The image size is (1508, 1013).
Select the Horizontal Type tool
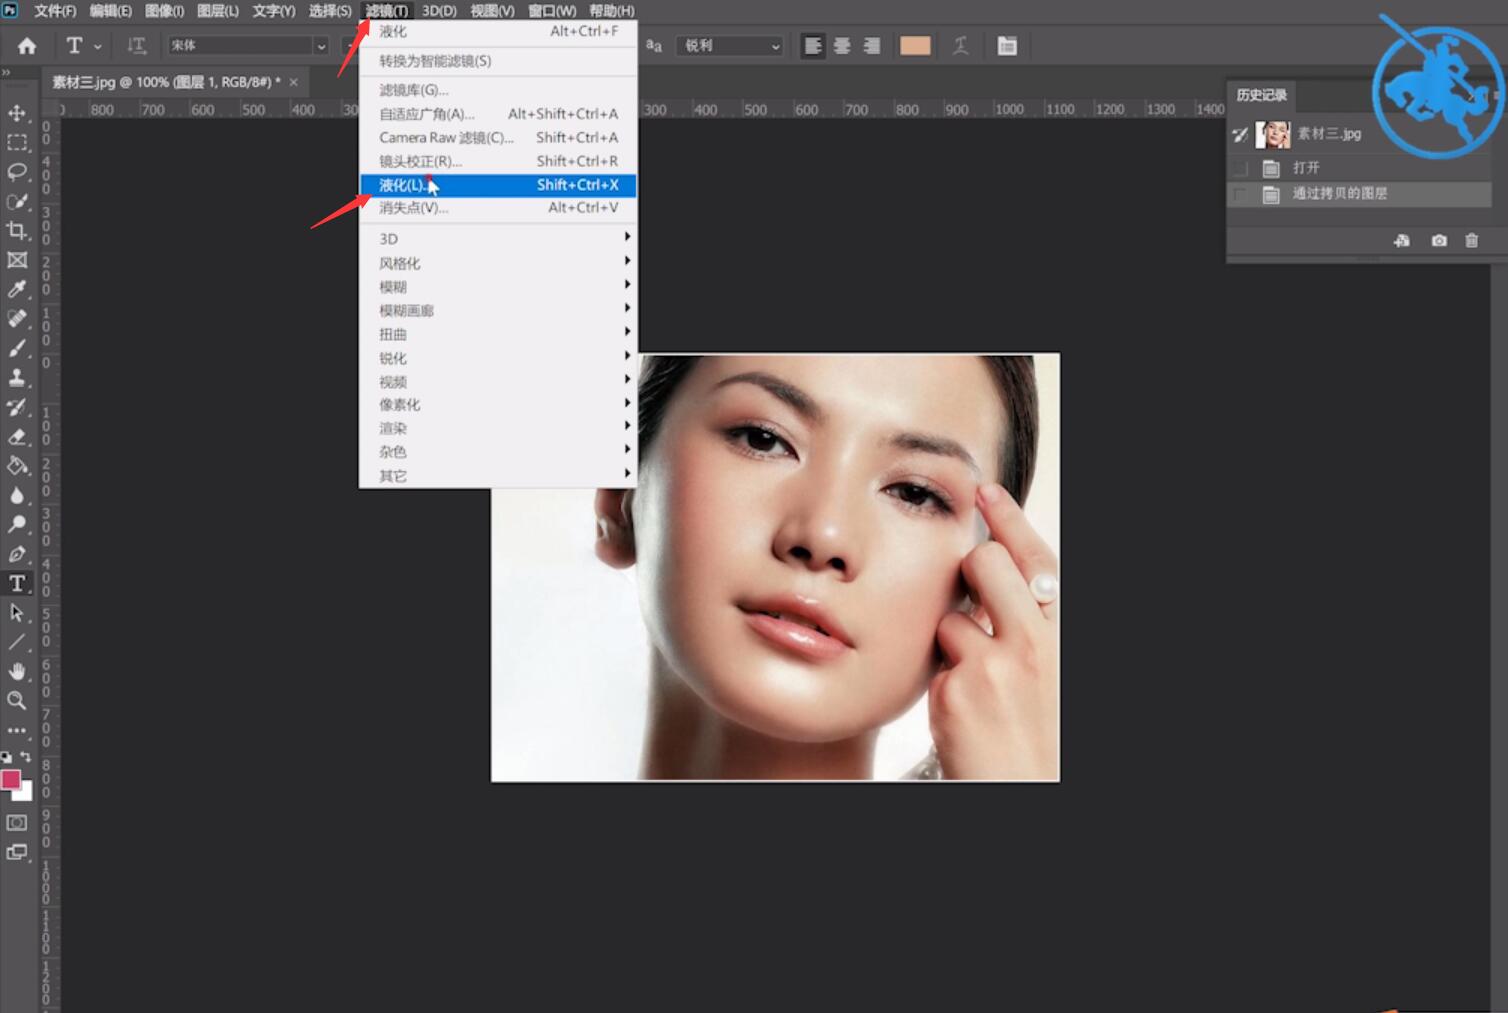pyautogui.click(x=17, y=583)
